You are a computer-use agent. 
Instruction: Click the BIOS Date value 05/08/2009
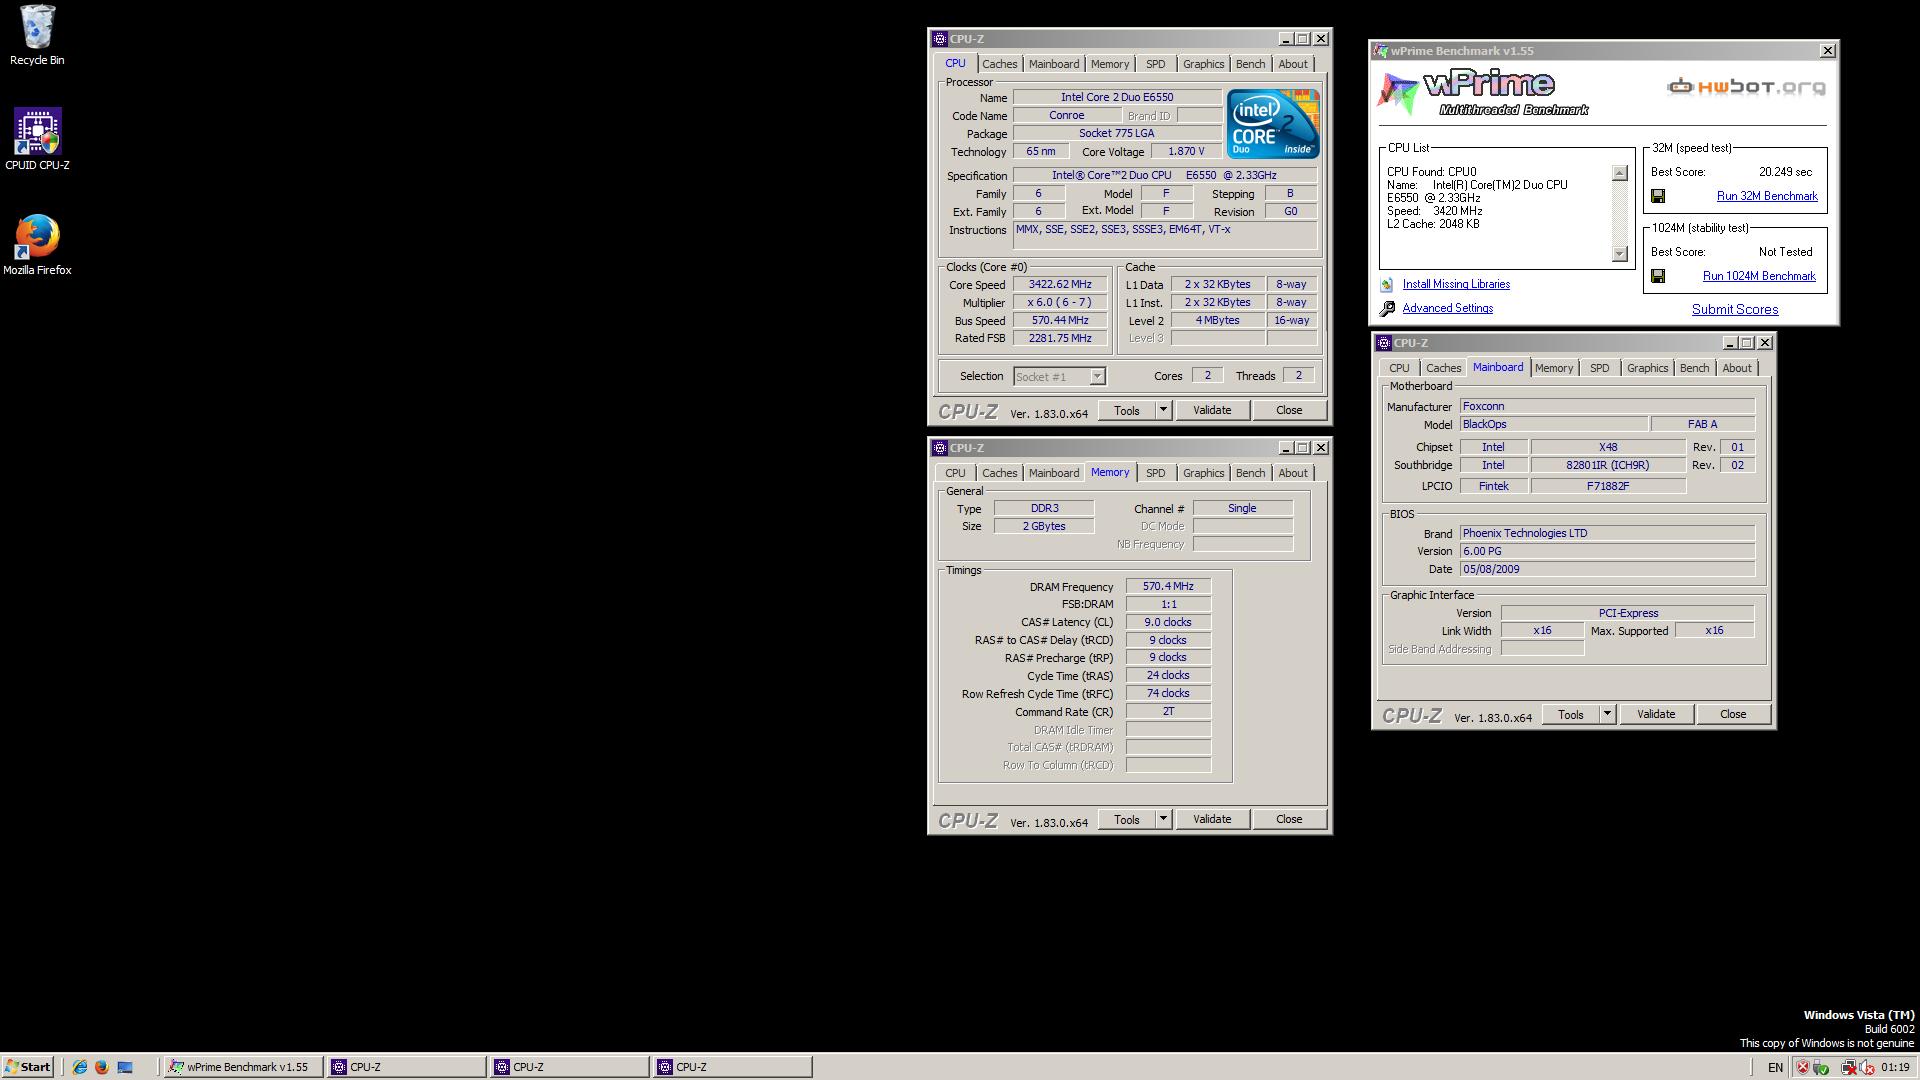pyautogui.click(x=1607, y=569)
